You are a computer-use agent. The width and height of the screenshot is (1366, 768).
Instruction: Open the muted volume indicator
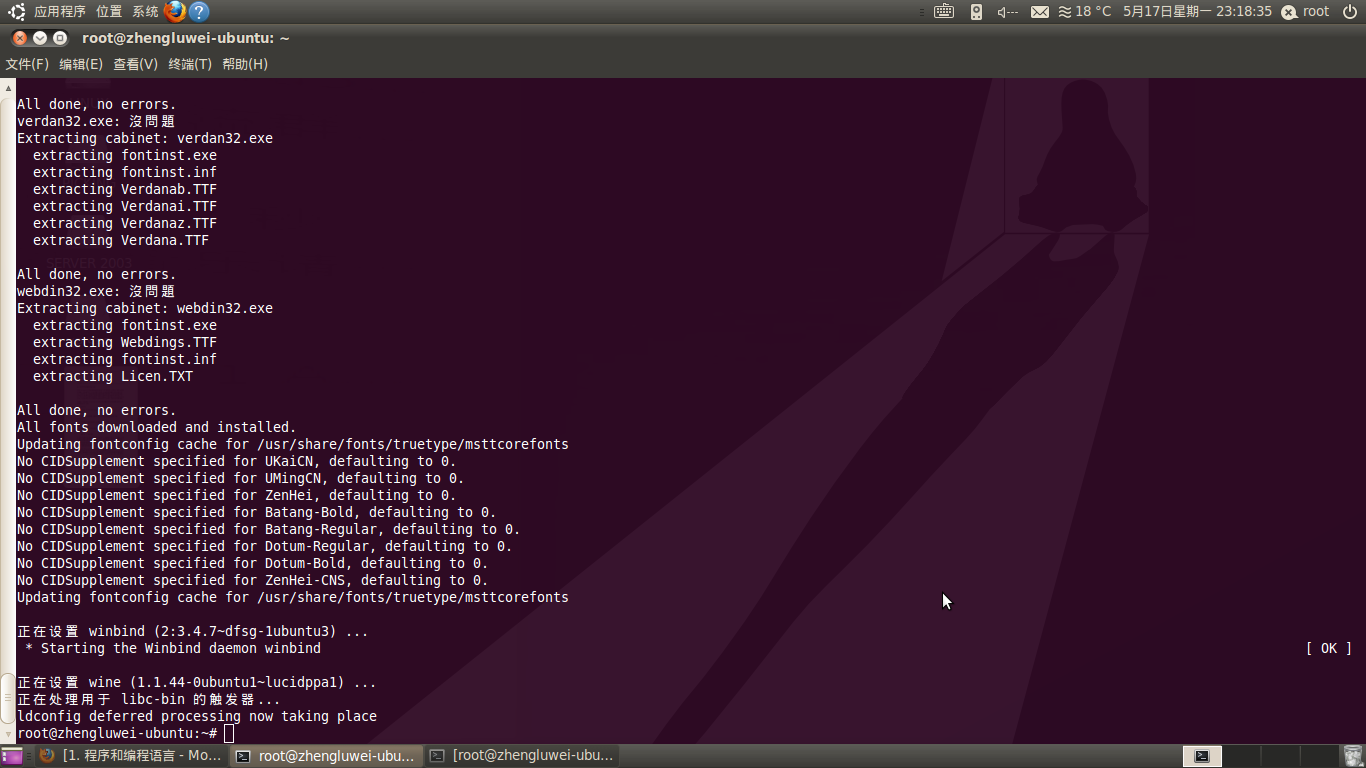tap(1007, 12)
